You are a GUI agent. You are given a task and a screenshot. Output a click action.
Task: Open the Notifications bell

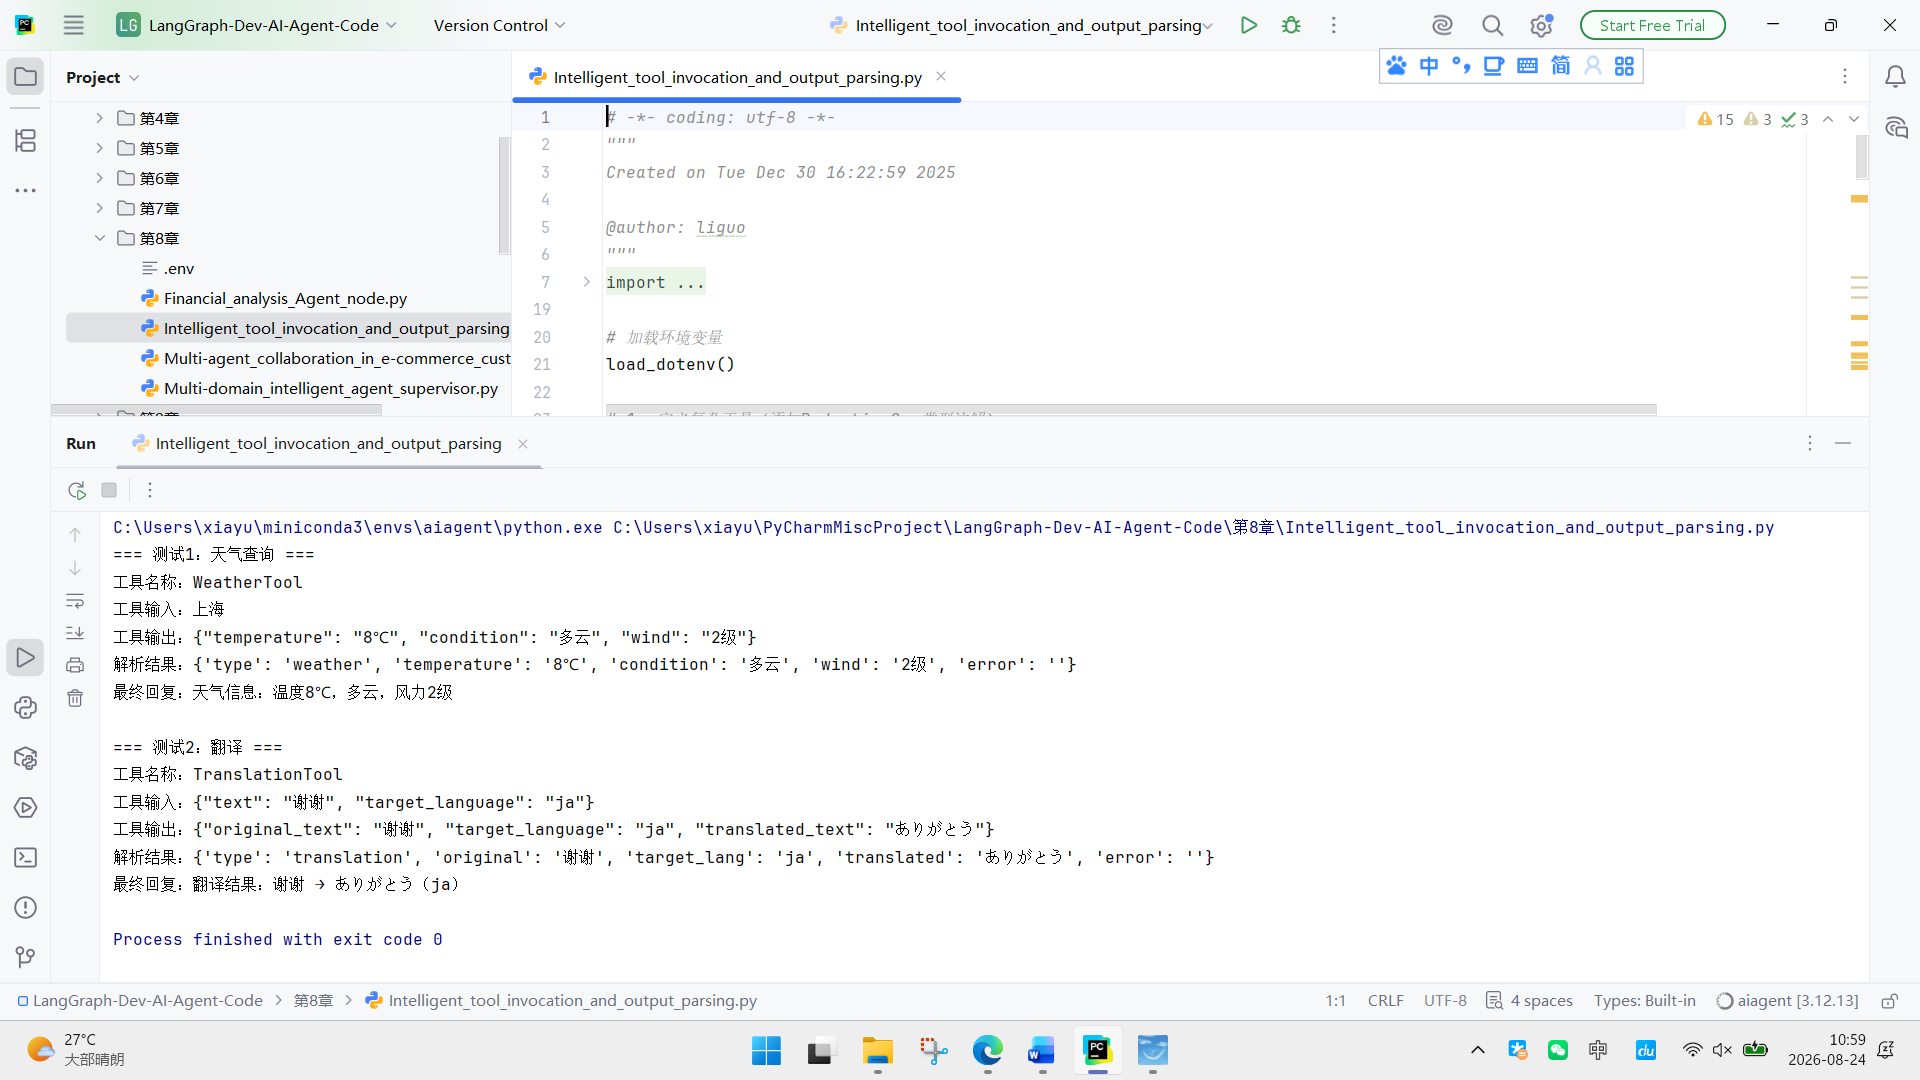1895,77
